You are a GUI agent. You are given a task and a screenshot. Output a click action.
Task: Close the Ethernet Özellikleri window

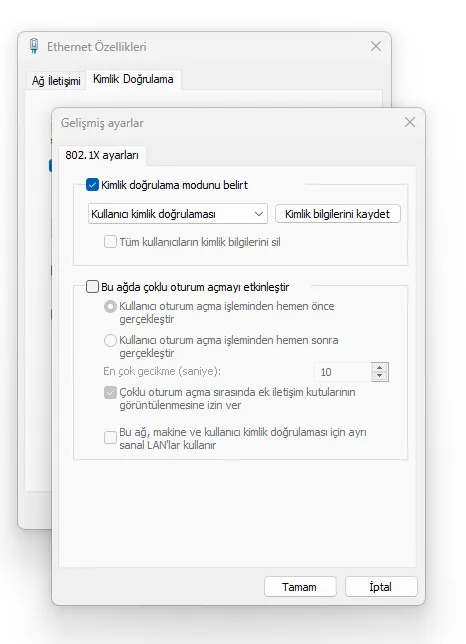[376, 46]
